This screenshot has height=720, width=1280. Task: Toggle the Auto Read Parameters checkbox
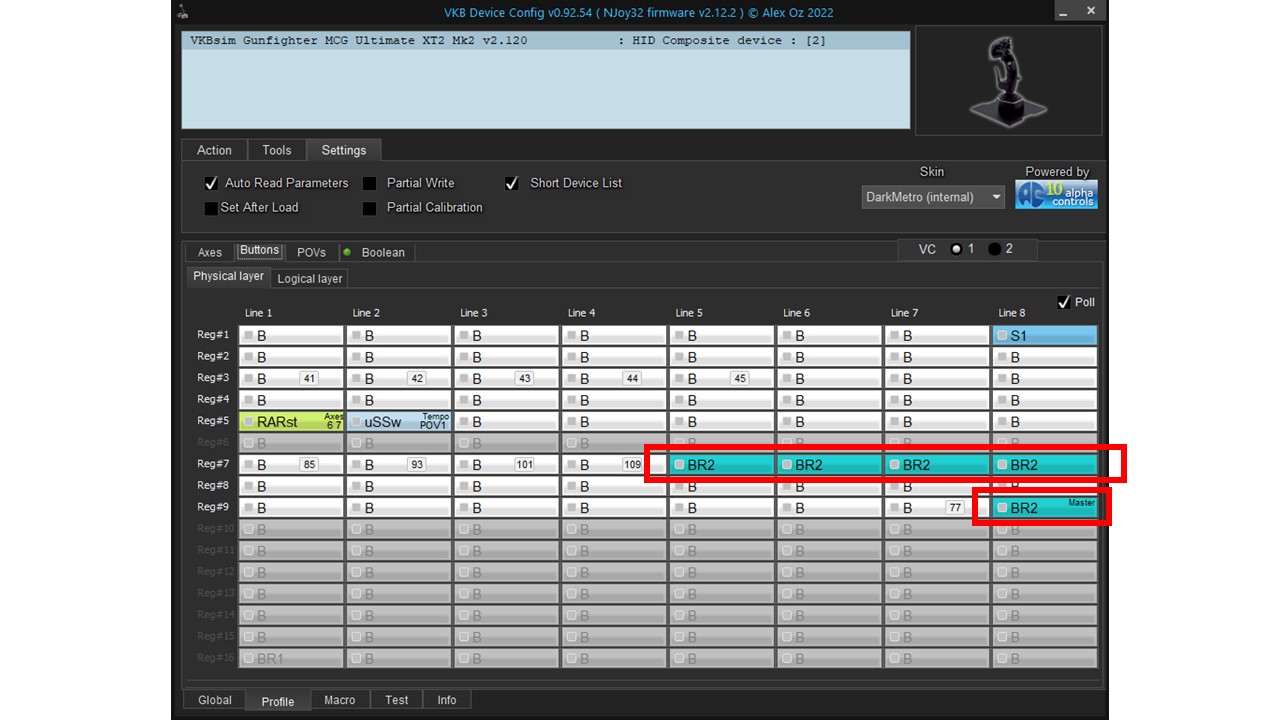[211, 183]
